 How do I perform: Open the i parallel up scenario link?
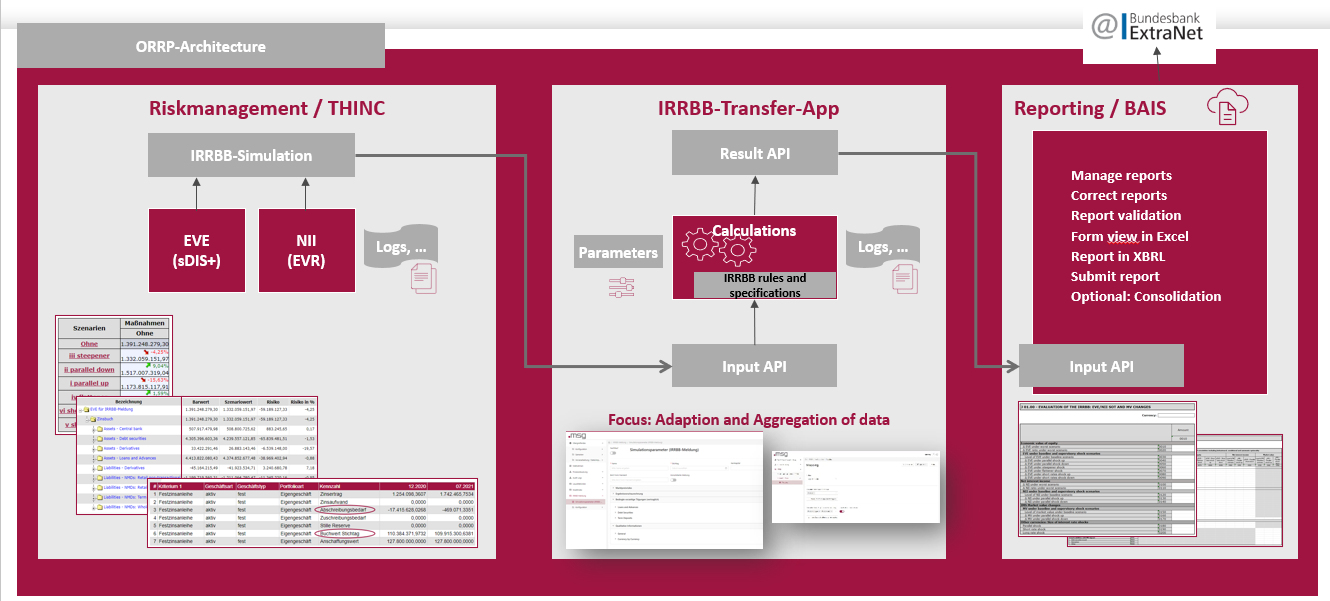[x=89, y=383]
